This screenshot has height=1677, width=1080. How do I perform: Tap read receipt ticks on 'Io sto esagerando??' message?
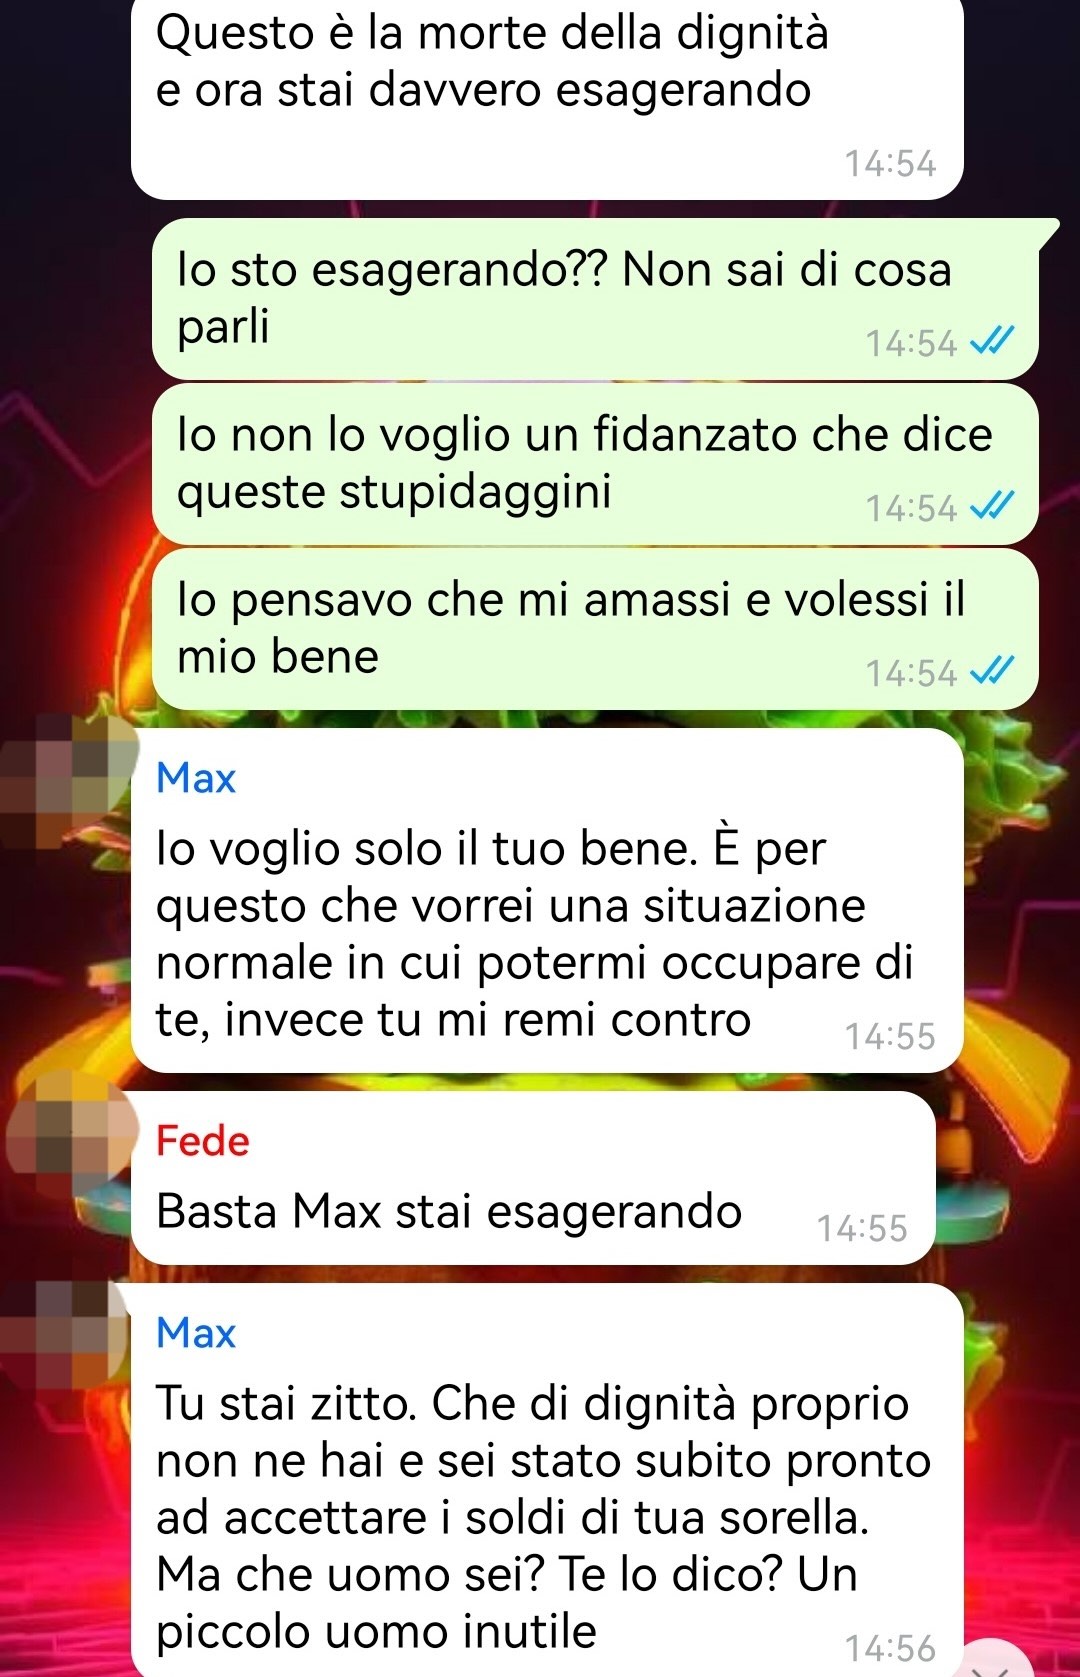tap(993, 342)
